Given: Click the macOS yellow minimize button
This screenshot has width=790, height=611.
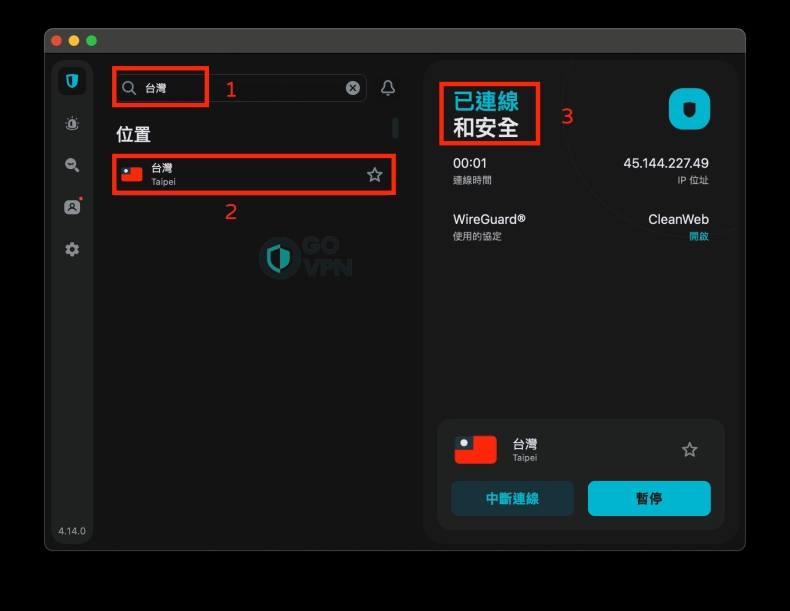Looking at the screenshot, I should coord(74,41).
